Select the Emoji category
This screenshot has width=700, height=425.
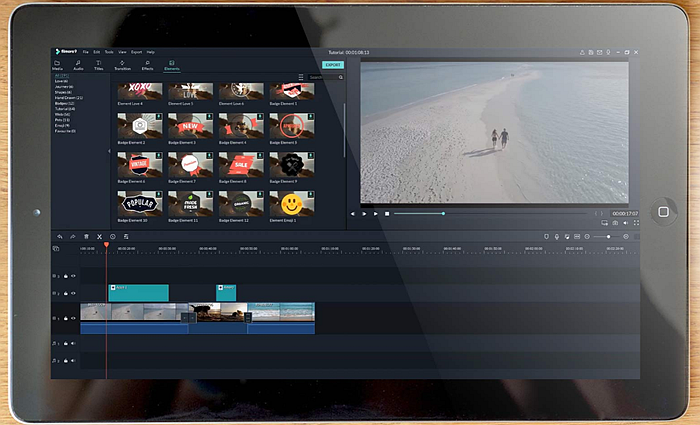click(x=62, y=125)
